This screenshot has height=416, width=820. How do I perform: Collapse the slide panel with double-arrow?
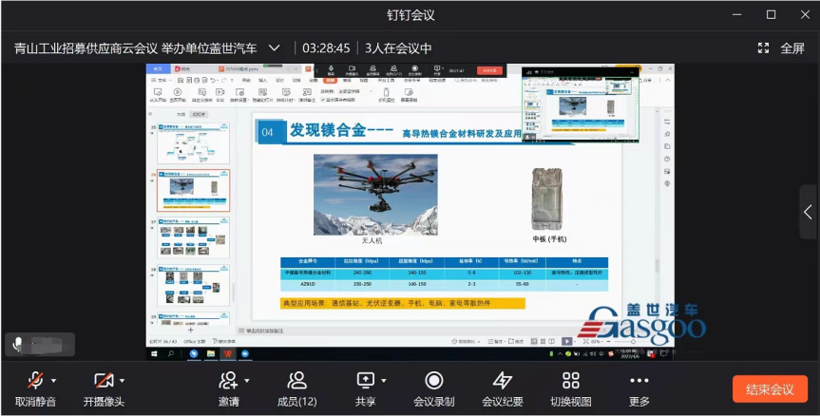coord(150,114)
